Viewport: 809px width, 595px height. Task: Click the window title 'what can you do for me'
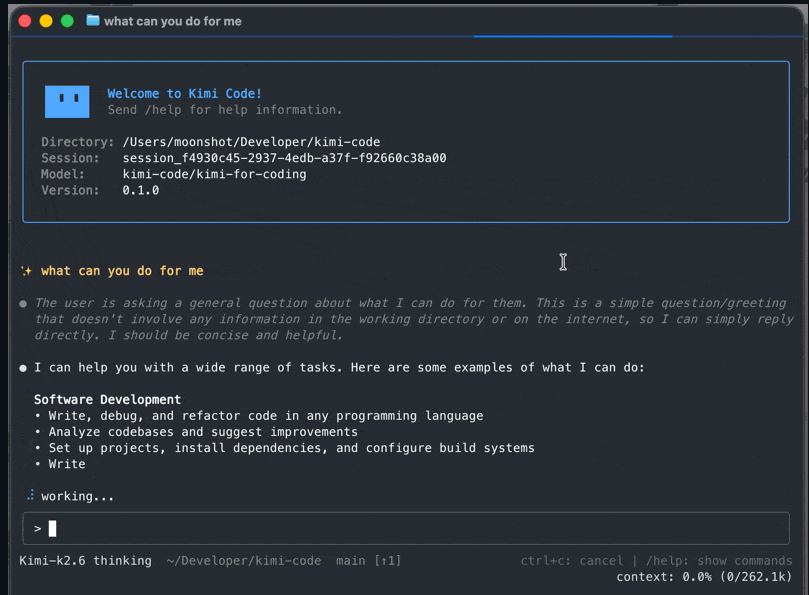173,21
